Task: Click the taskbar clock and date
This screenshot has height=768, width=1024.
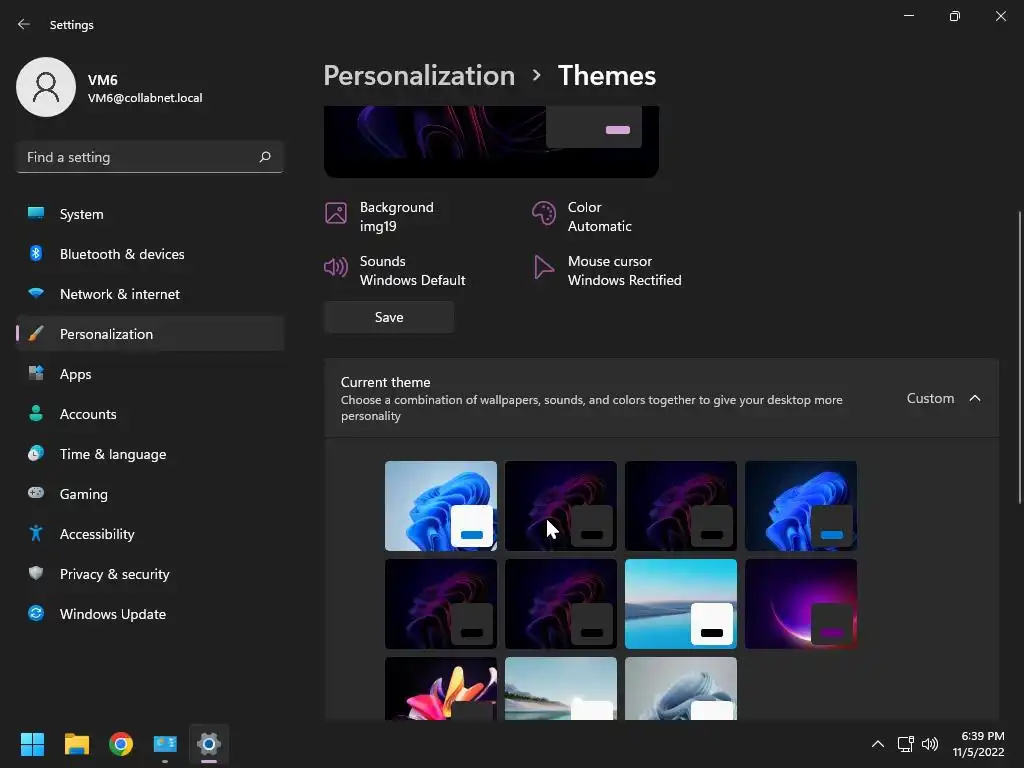Action: tap(978, 744)
